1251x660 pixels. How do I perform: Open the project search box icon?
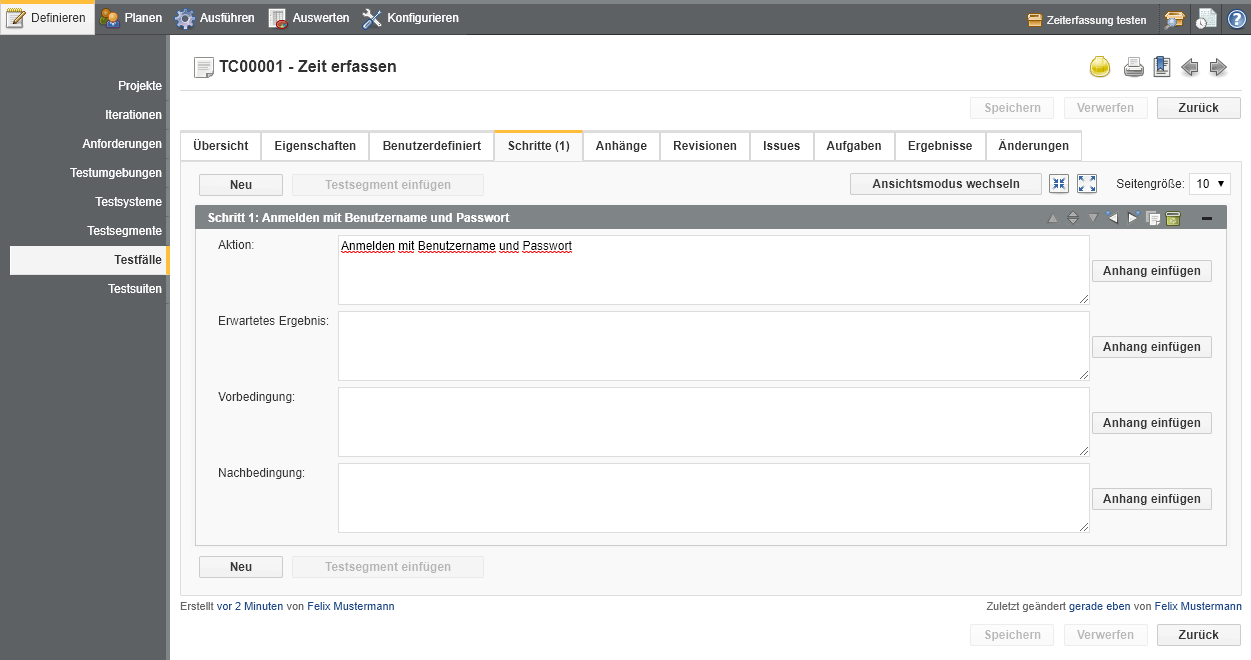click(x=1174, y=18)
